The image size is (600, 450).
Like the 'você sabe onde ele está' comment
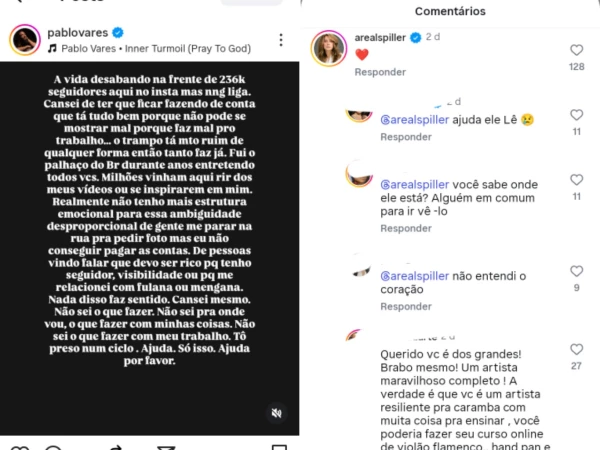click(x=576, y=180)
